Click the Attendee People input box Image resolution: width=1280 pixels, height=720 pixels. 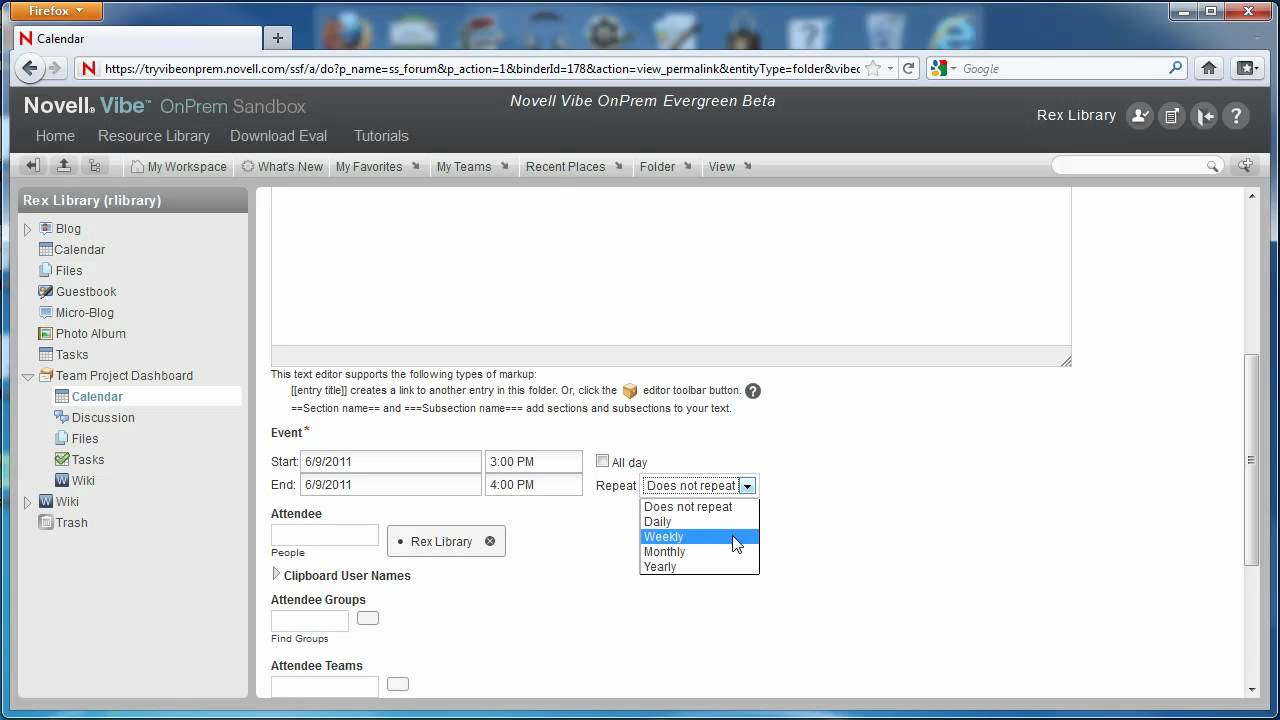pos(325,535)
